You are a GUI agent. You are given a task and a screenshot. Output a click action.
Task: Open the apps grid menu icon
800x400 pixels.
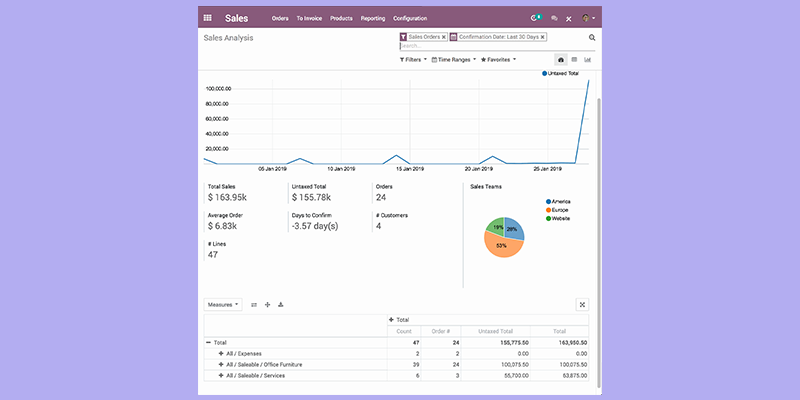click(207, 18)
